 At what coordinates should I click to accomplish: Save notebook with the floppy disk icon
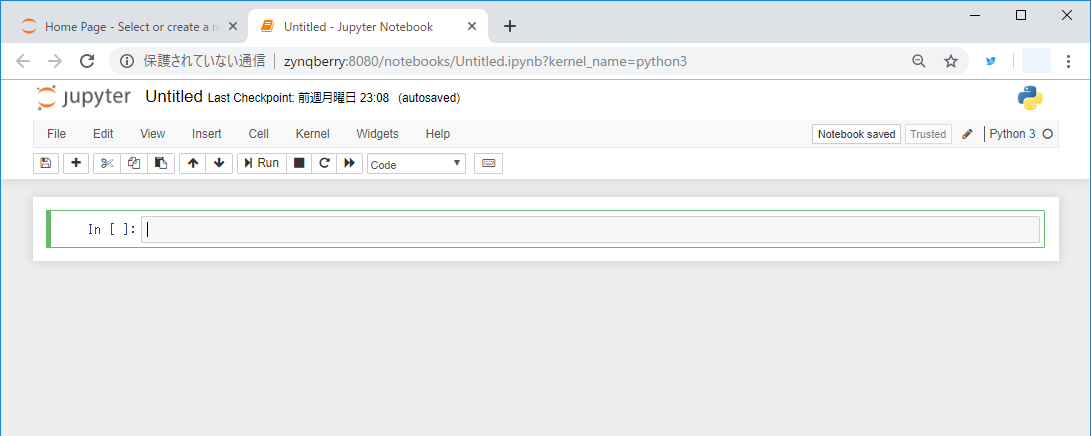45,163
